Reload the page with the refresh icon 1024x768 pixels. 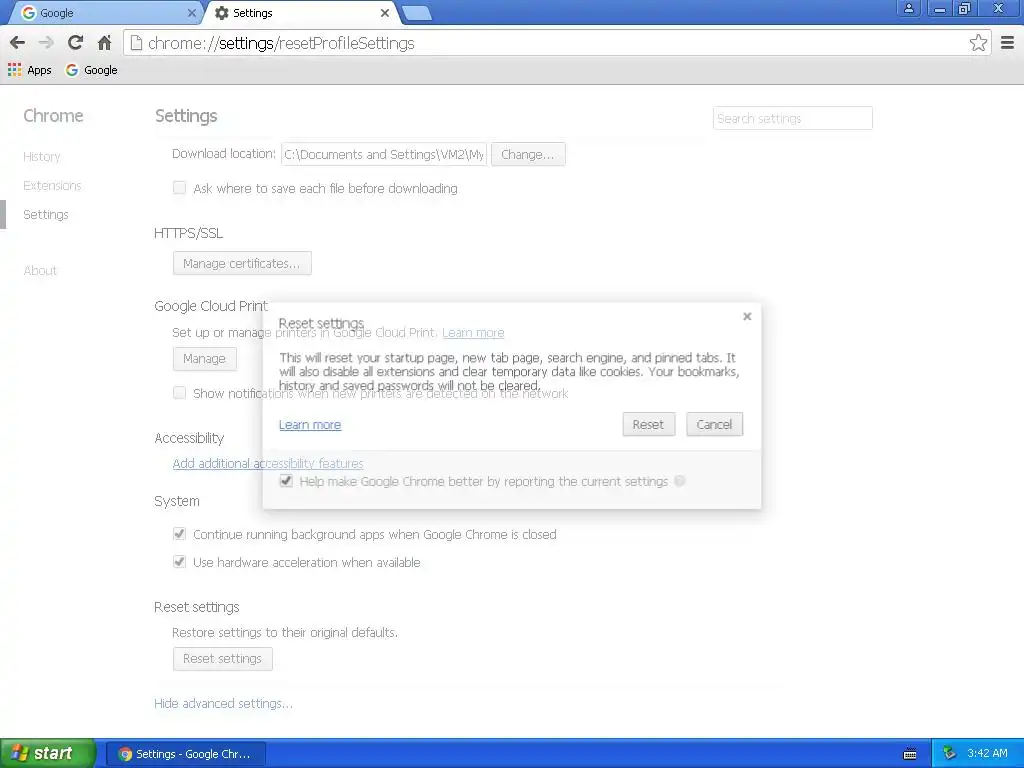click(75, 43)
